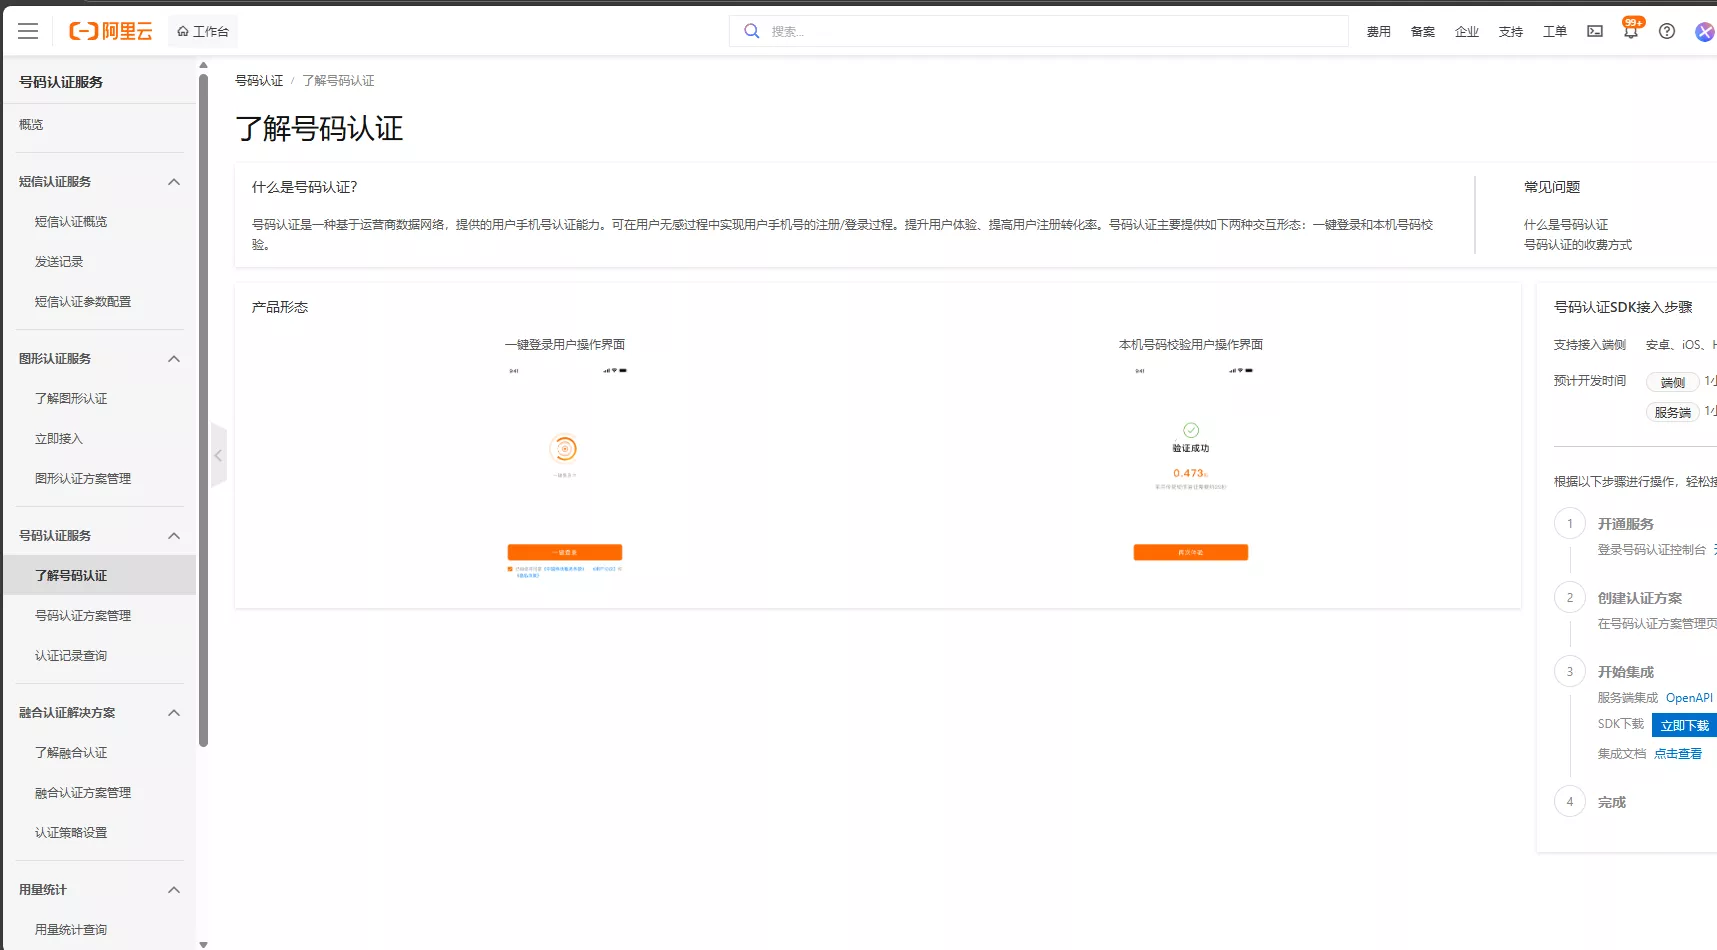The image size is (1717, 950).
Task: Uncheck the service agreement checkbox
Action: pos(512,568)
